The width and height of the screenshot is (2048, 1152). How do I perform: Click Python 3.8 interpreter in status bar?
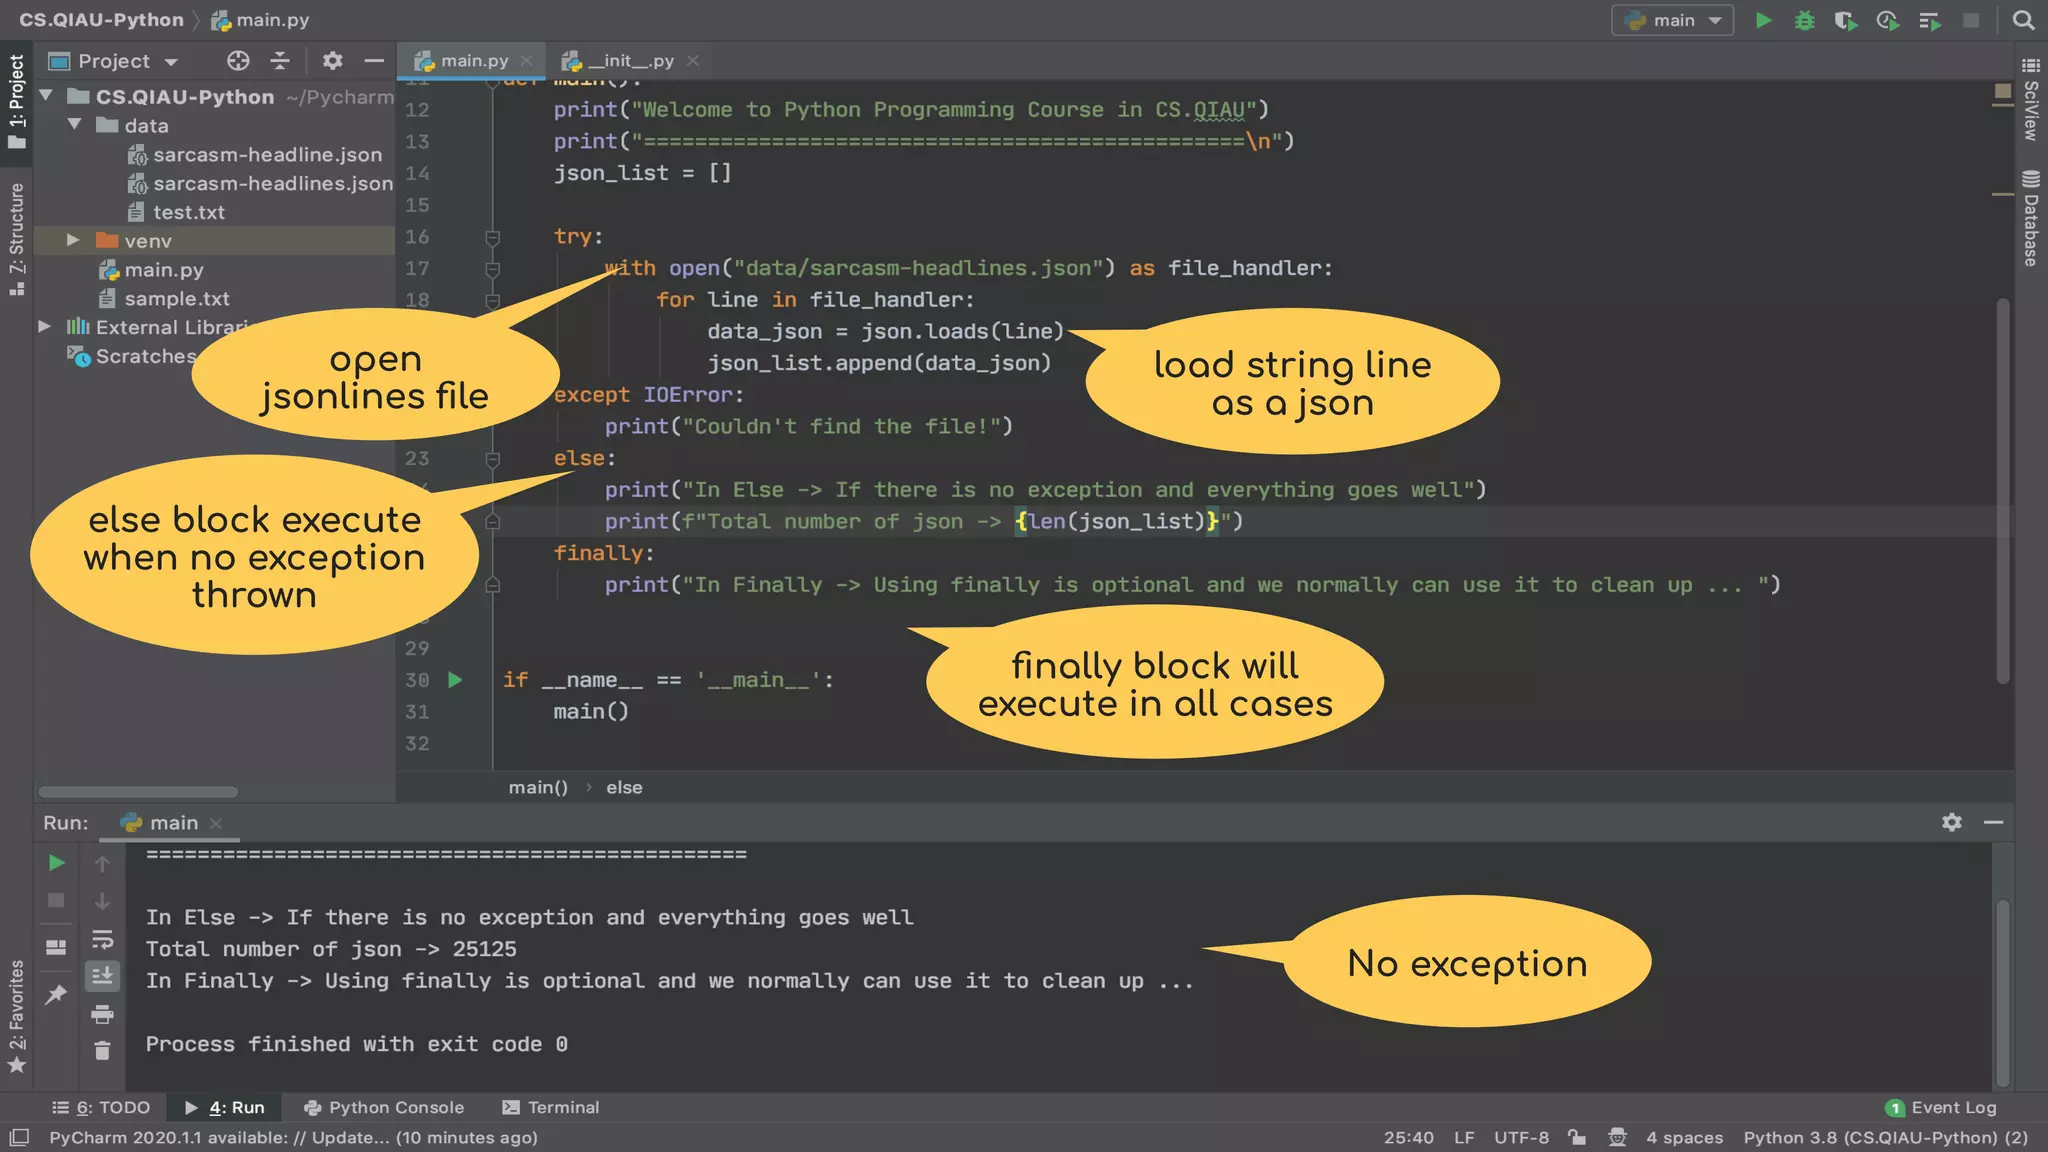point(1885,1137)
